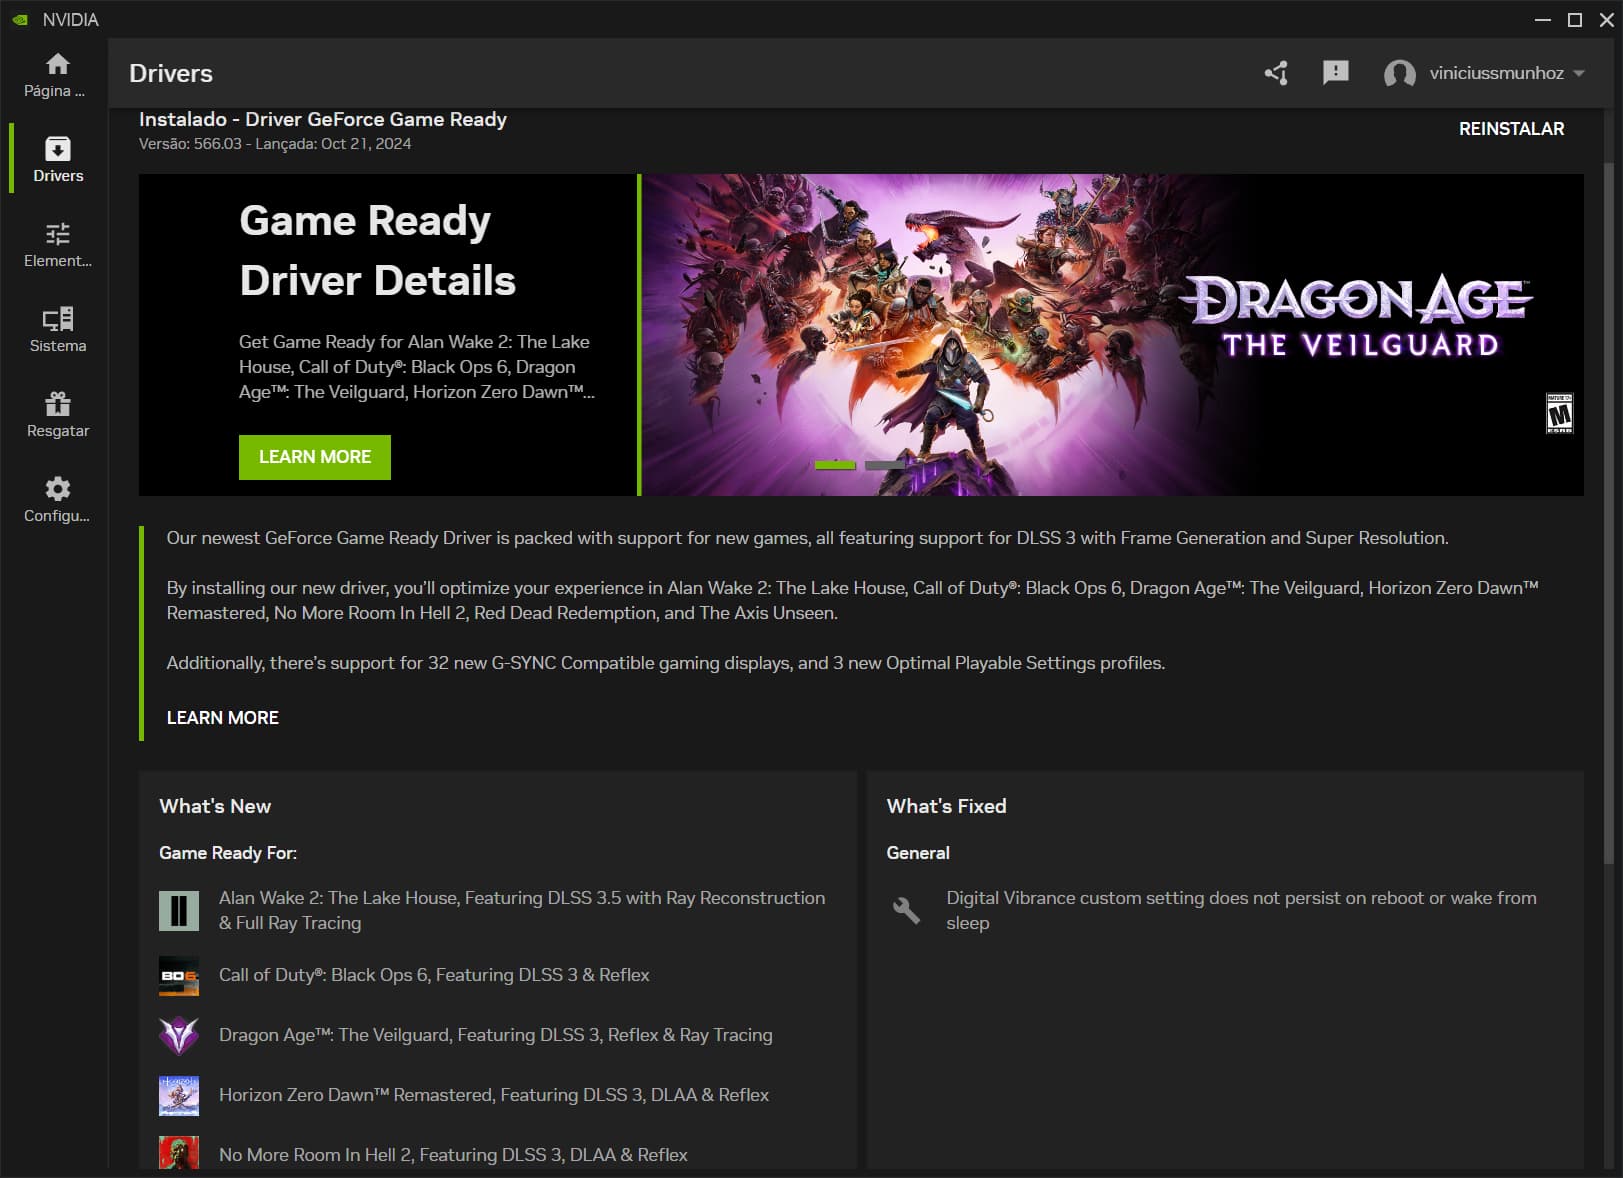The height and width of the screenshot is (1178, 1623).
Task: Click the share icon in header
Action: (1276, 73)
